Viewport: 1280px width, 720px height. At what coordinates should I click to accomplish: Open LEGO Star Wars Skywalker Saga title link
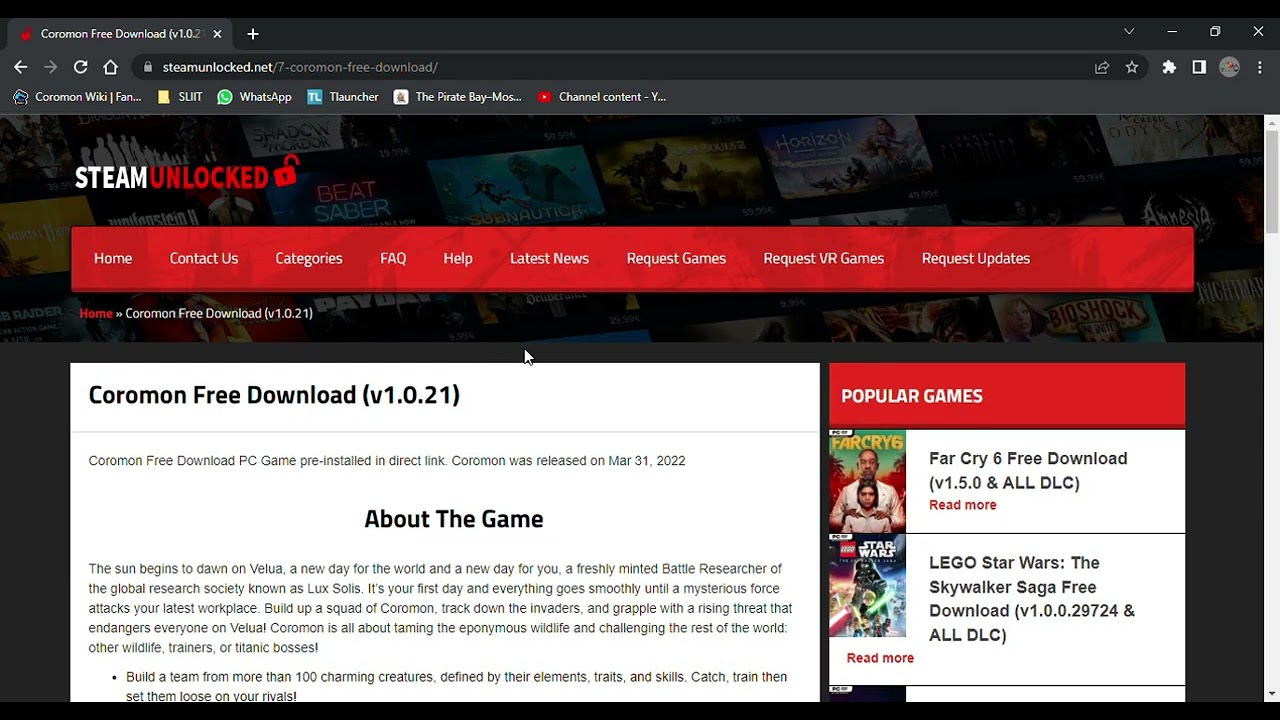pos(1032,599)
